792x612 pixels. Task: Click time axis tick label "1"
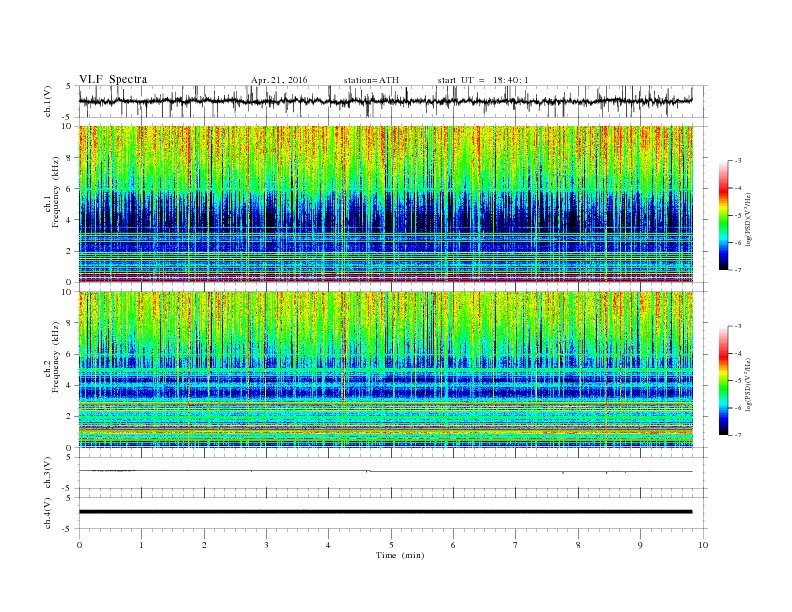[x=141, y=545]
